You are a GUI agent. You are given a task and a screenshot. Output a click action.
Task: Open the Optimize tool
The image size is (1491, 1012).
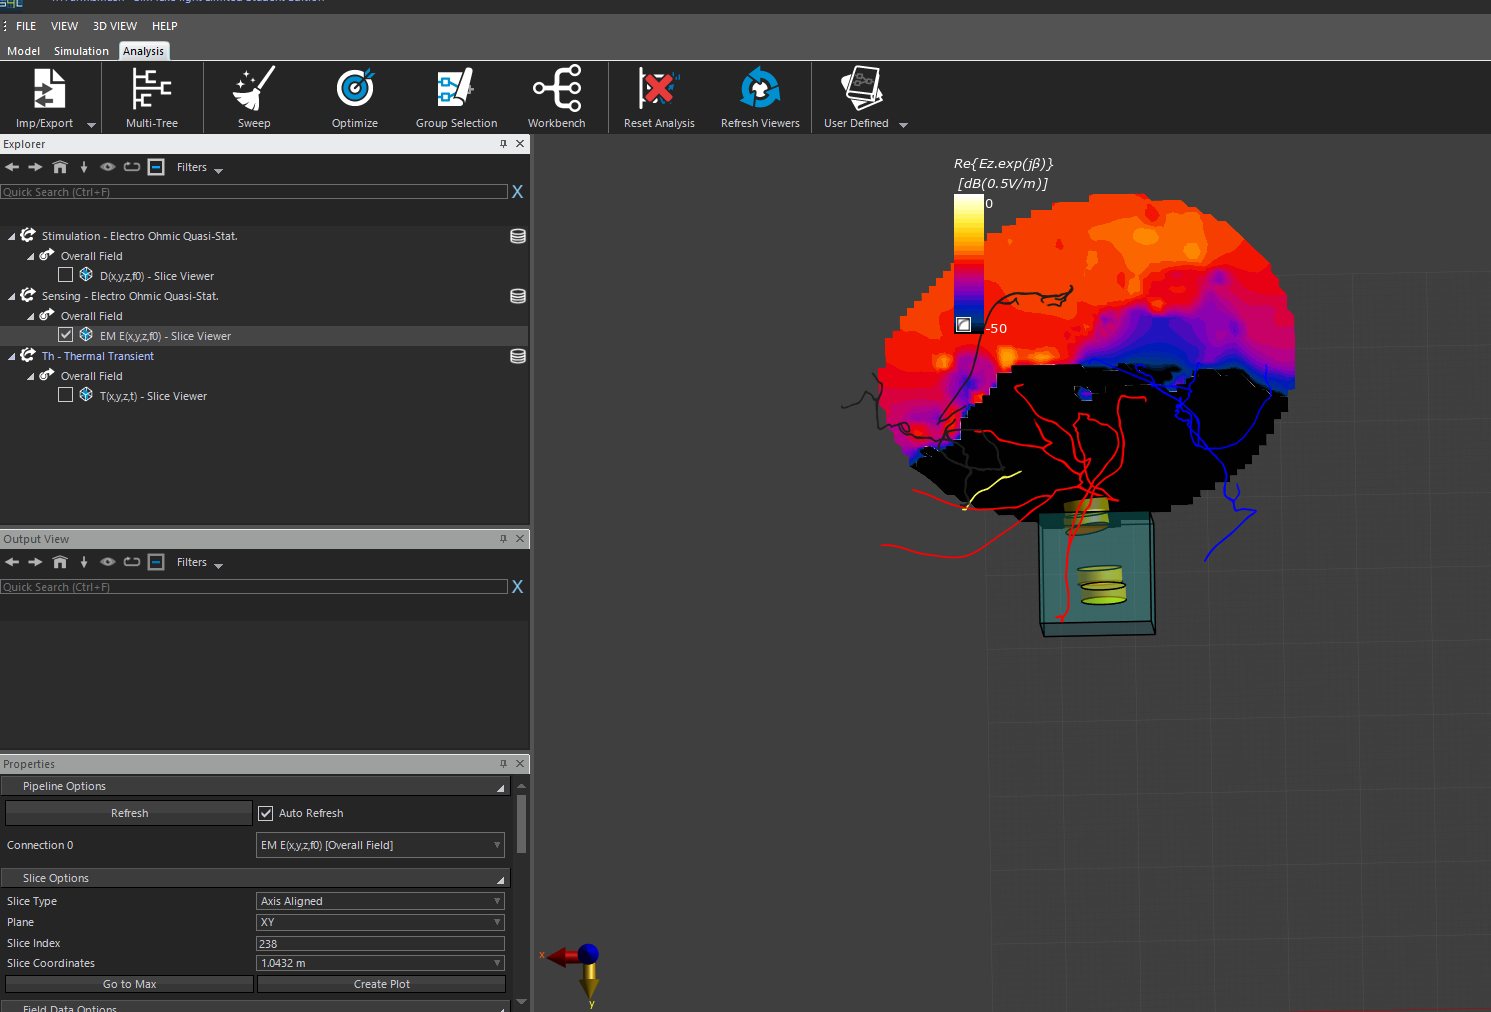coord(355,98)
